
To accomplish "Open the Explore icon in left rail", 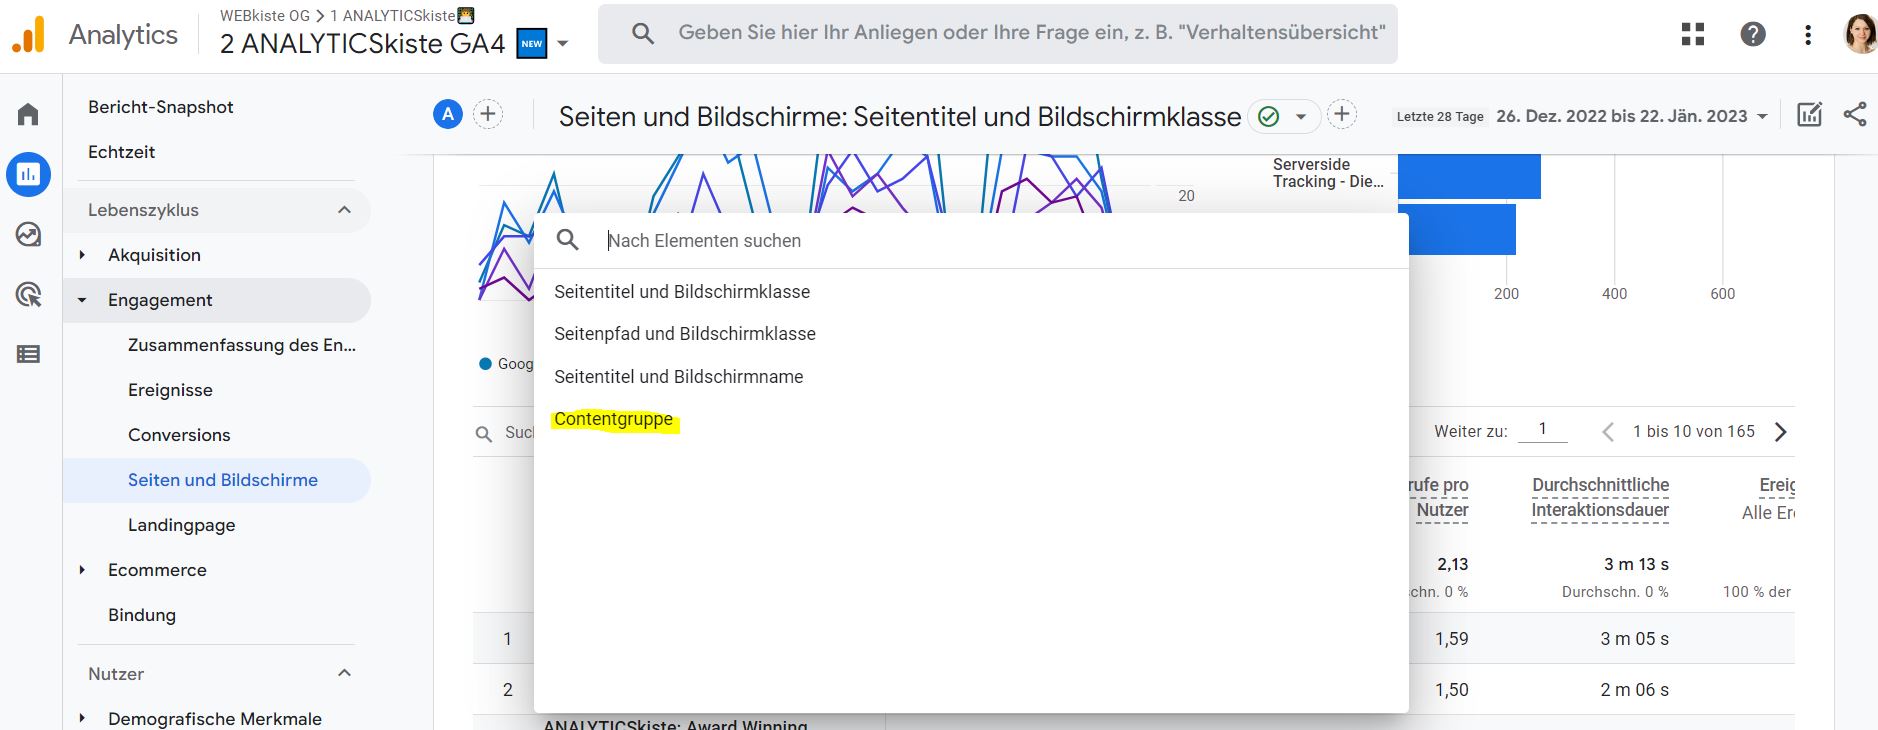I will tap(28, 234).
